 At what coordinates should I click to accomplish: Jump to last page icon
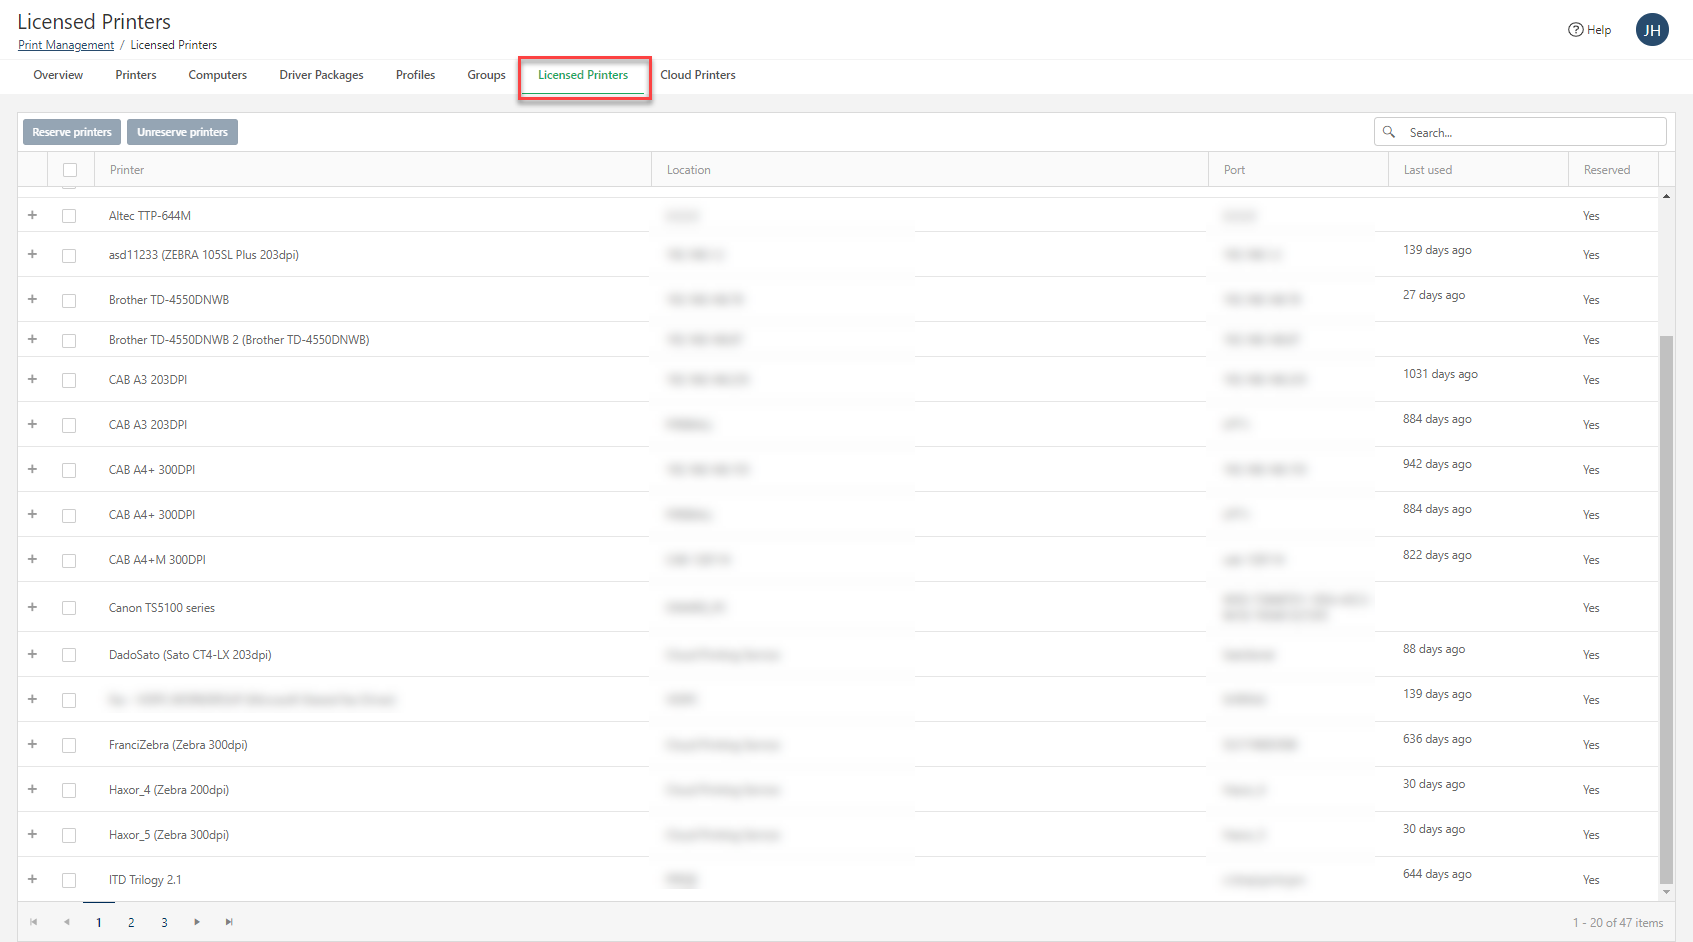[x=229, y=922]
